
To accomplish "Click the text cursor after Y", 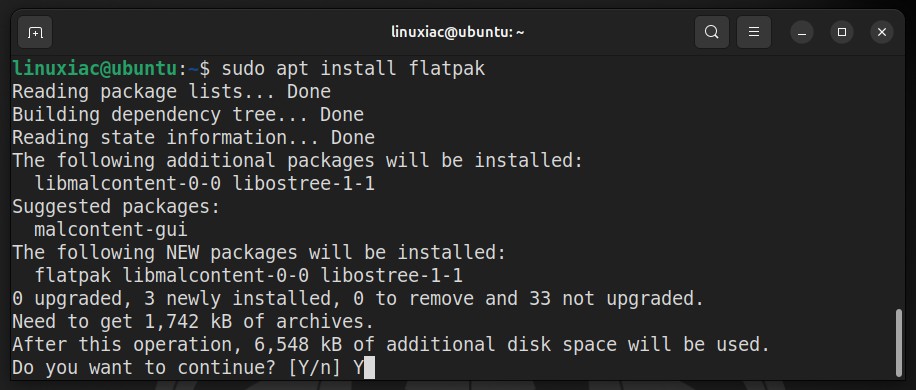I will click(369, 368).
